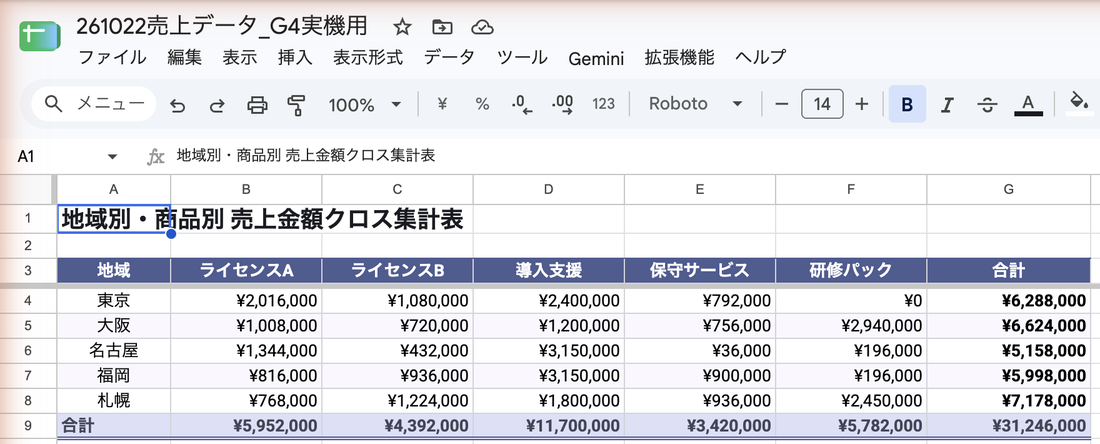Viewport: 1100px width, 444px height.
Task: Check the cloud save status icon
Action: 482,27
